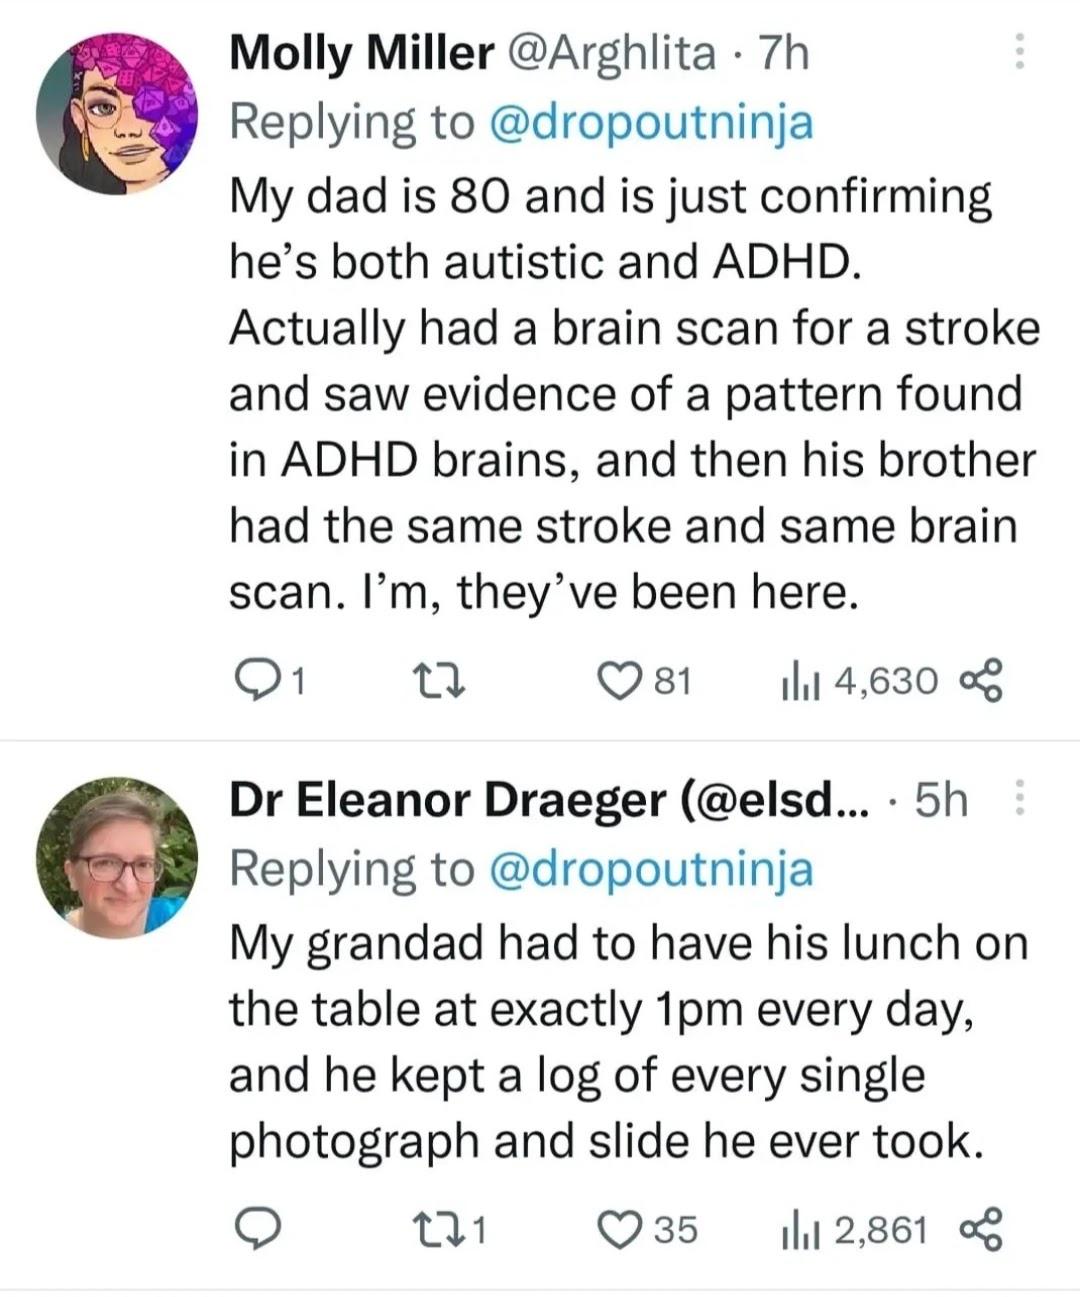Viewport: 1080px width, 1297px height.
Task: View analytics of Molly Miller's tweet
Action: (x=797, y=681)
